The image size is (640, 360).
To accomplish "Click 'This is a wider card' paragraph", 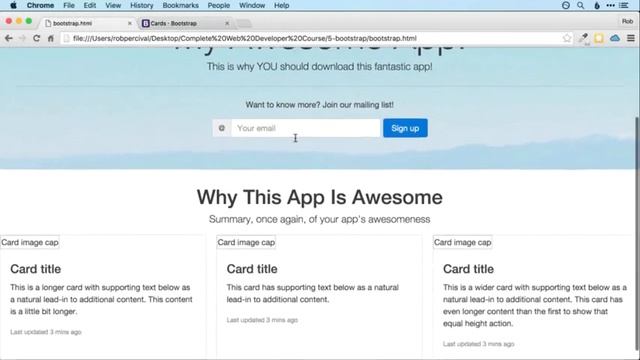I will click(535, 305).
